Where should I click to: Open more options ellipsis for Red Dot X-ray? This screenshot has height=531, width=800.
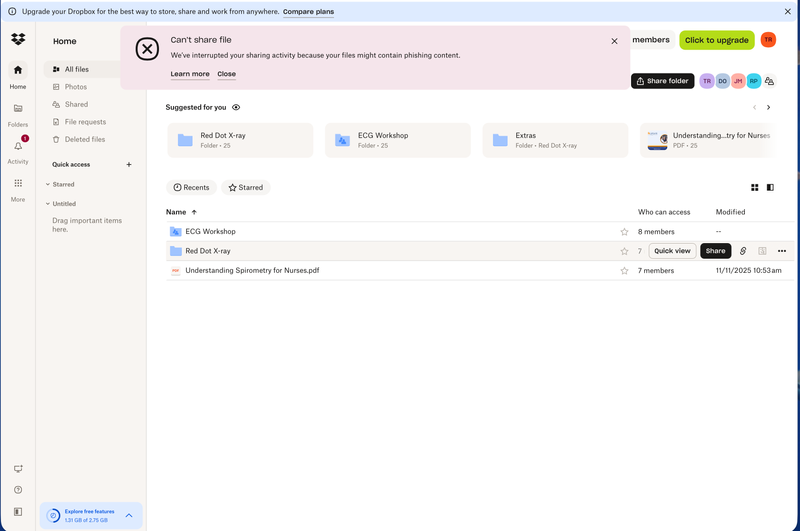pos(782,251)
